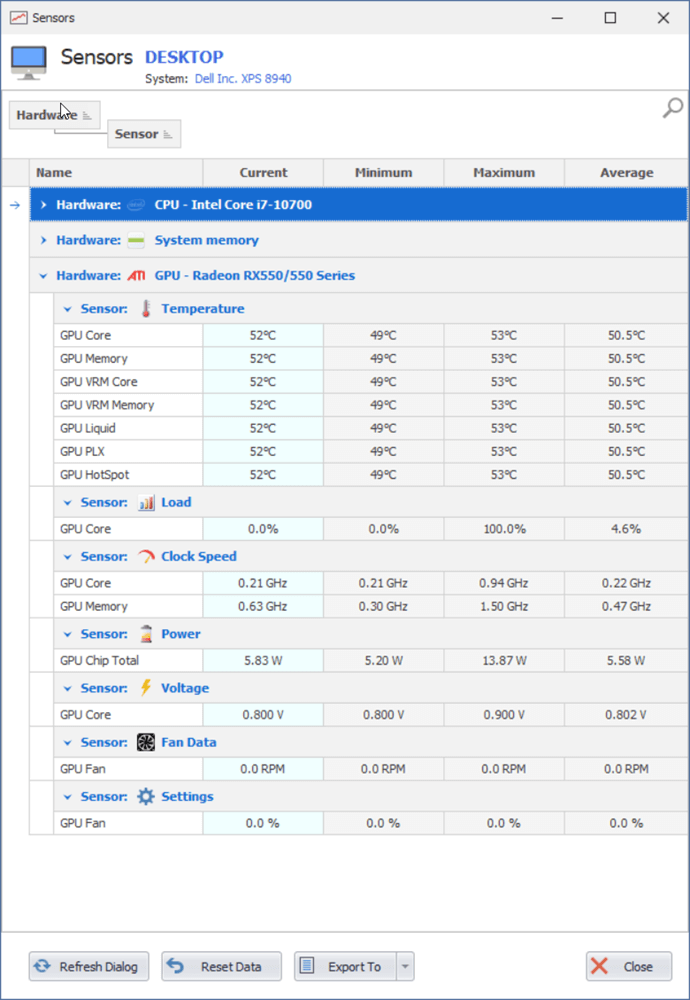Viewport: 690px width, 1000px height.
Task: Click the 5.20 W minimum power cell
Action: point(383,661)
